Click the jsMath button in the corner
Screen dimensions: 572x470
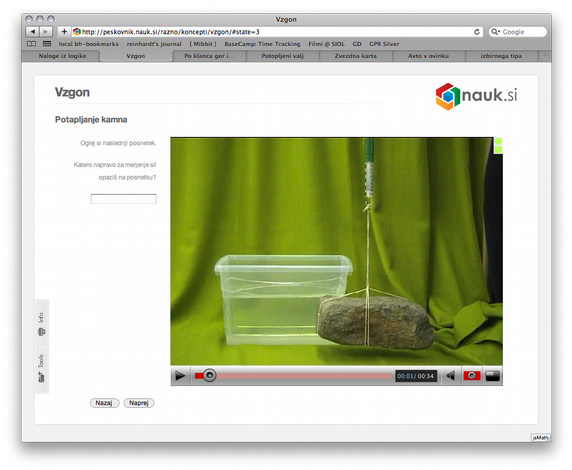[540, 438]
